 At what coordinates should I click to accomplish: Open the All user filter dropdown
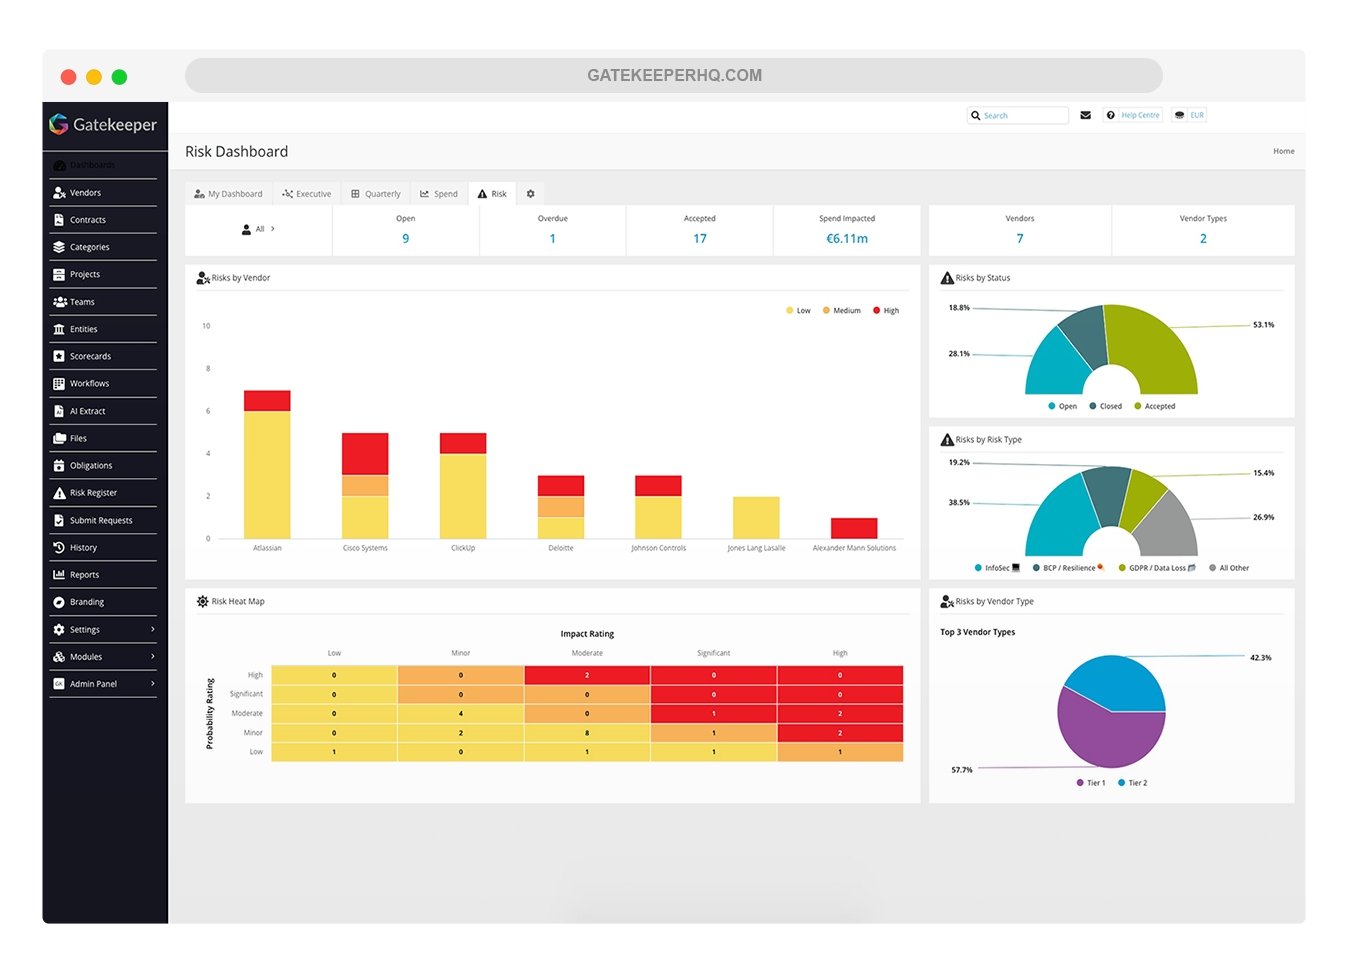258,230
